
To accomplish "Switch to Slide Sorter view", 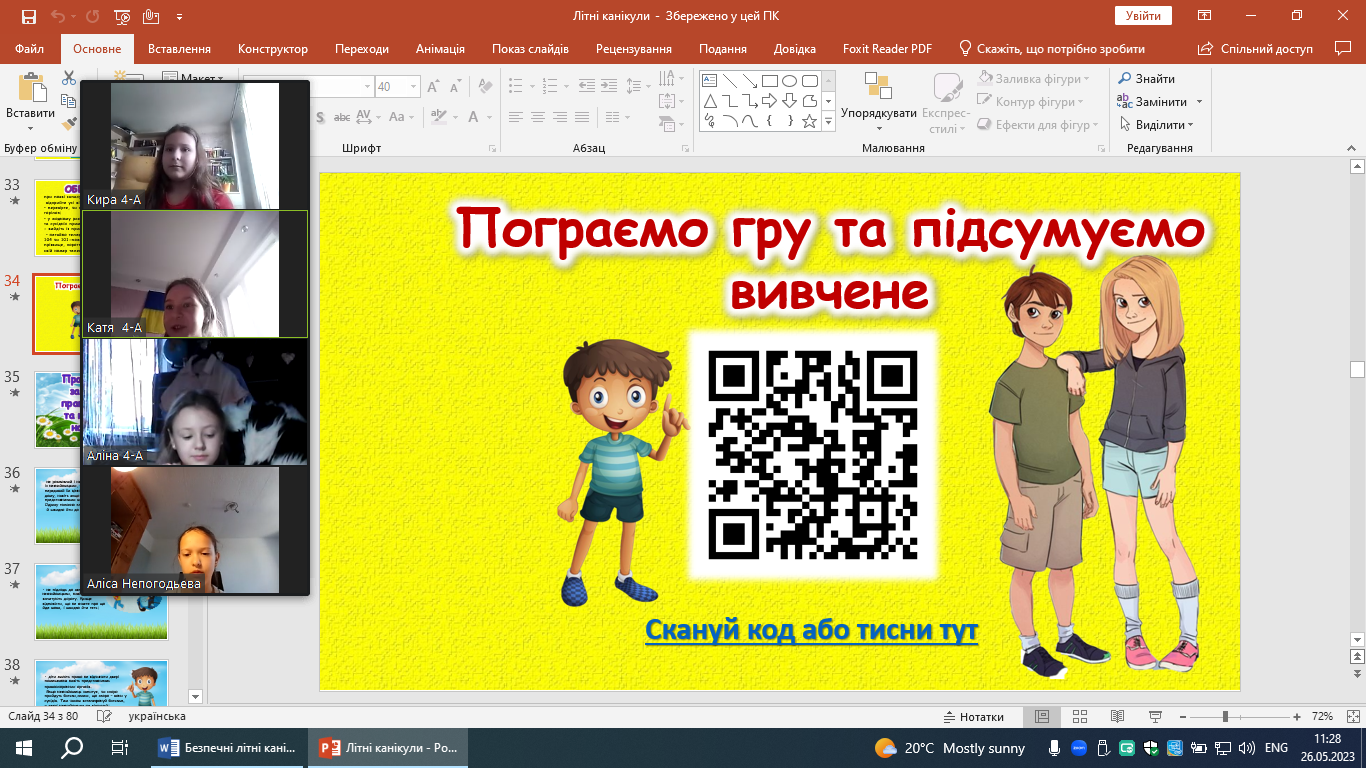I will [x=1080, y=717].
